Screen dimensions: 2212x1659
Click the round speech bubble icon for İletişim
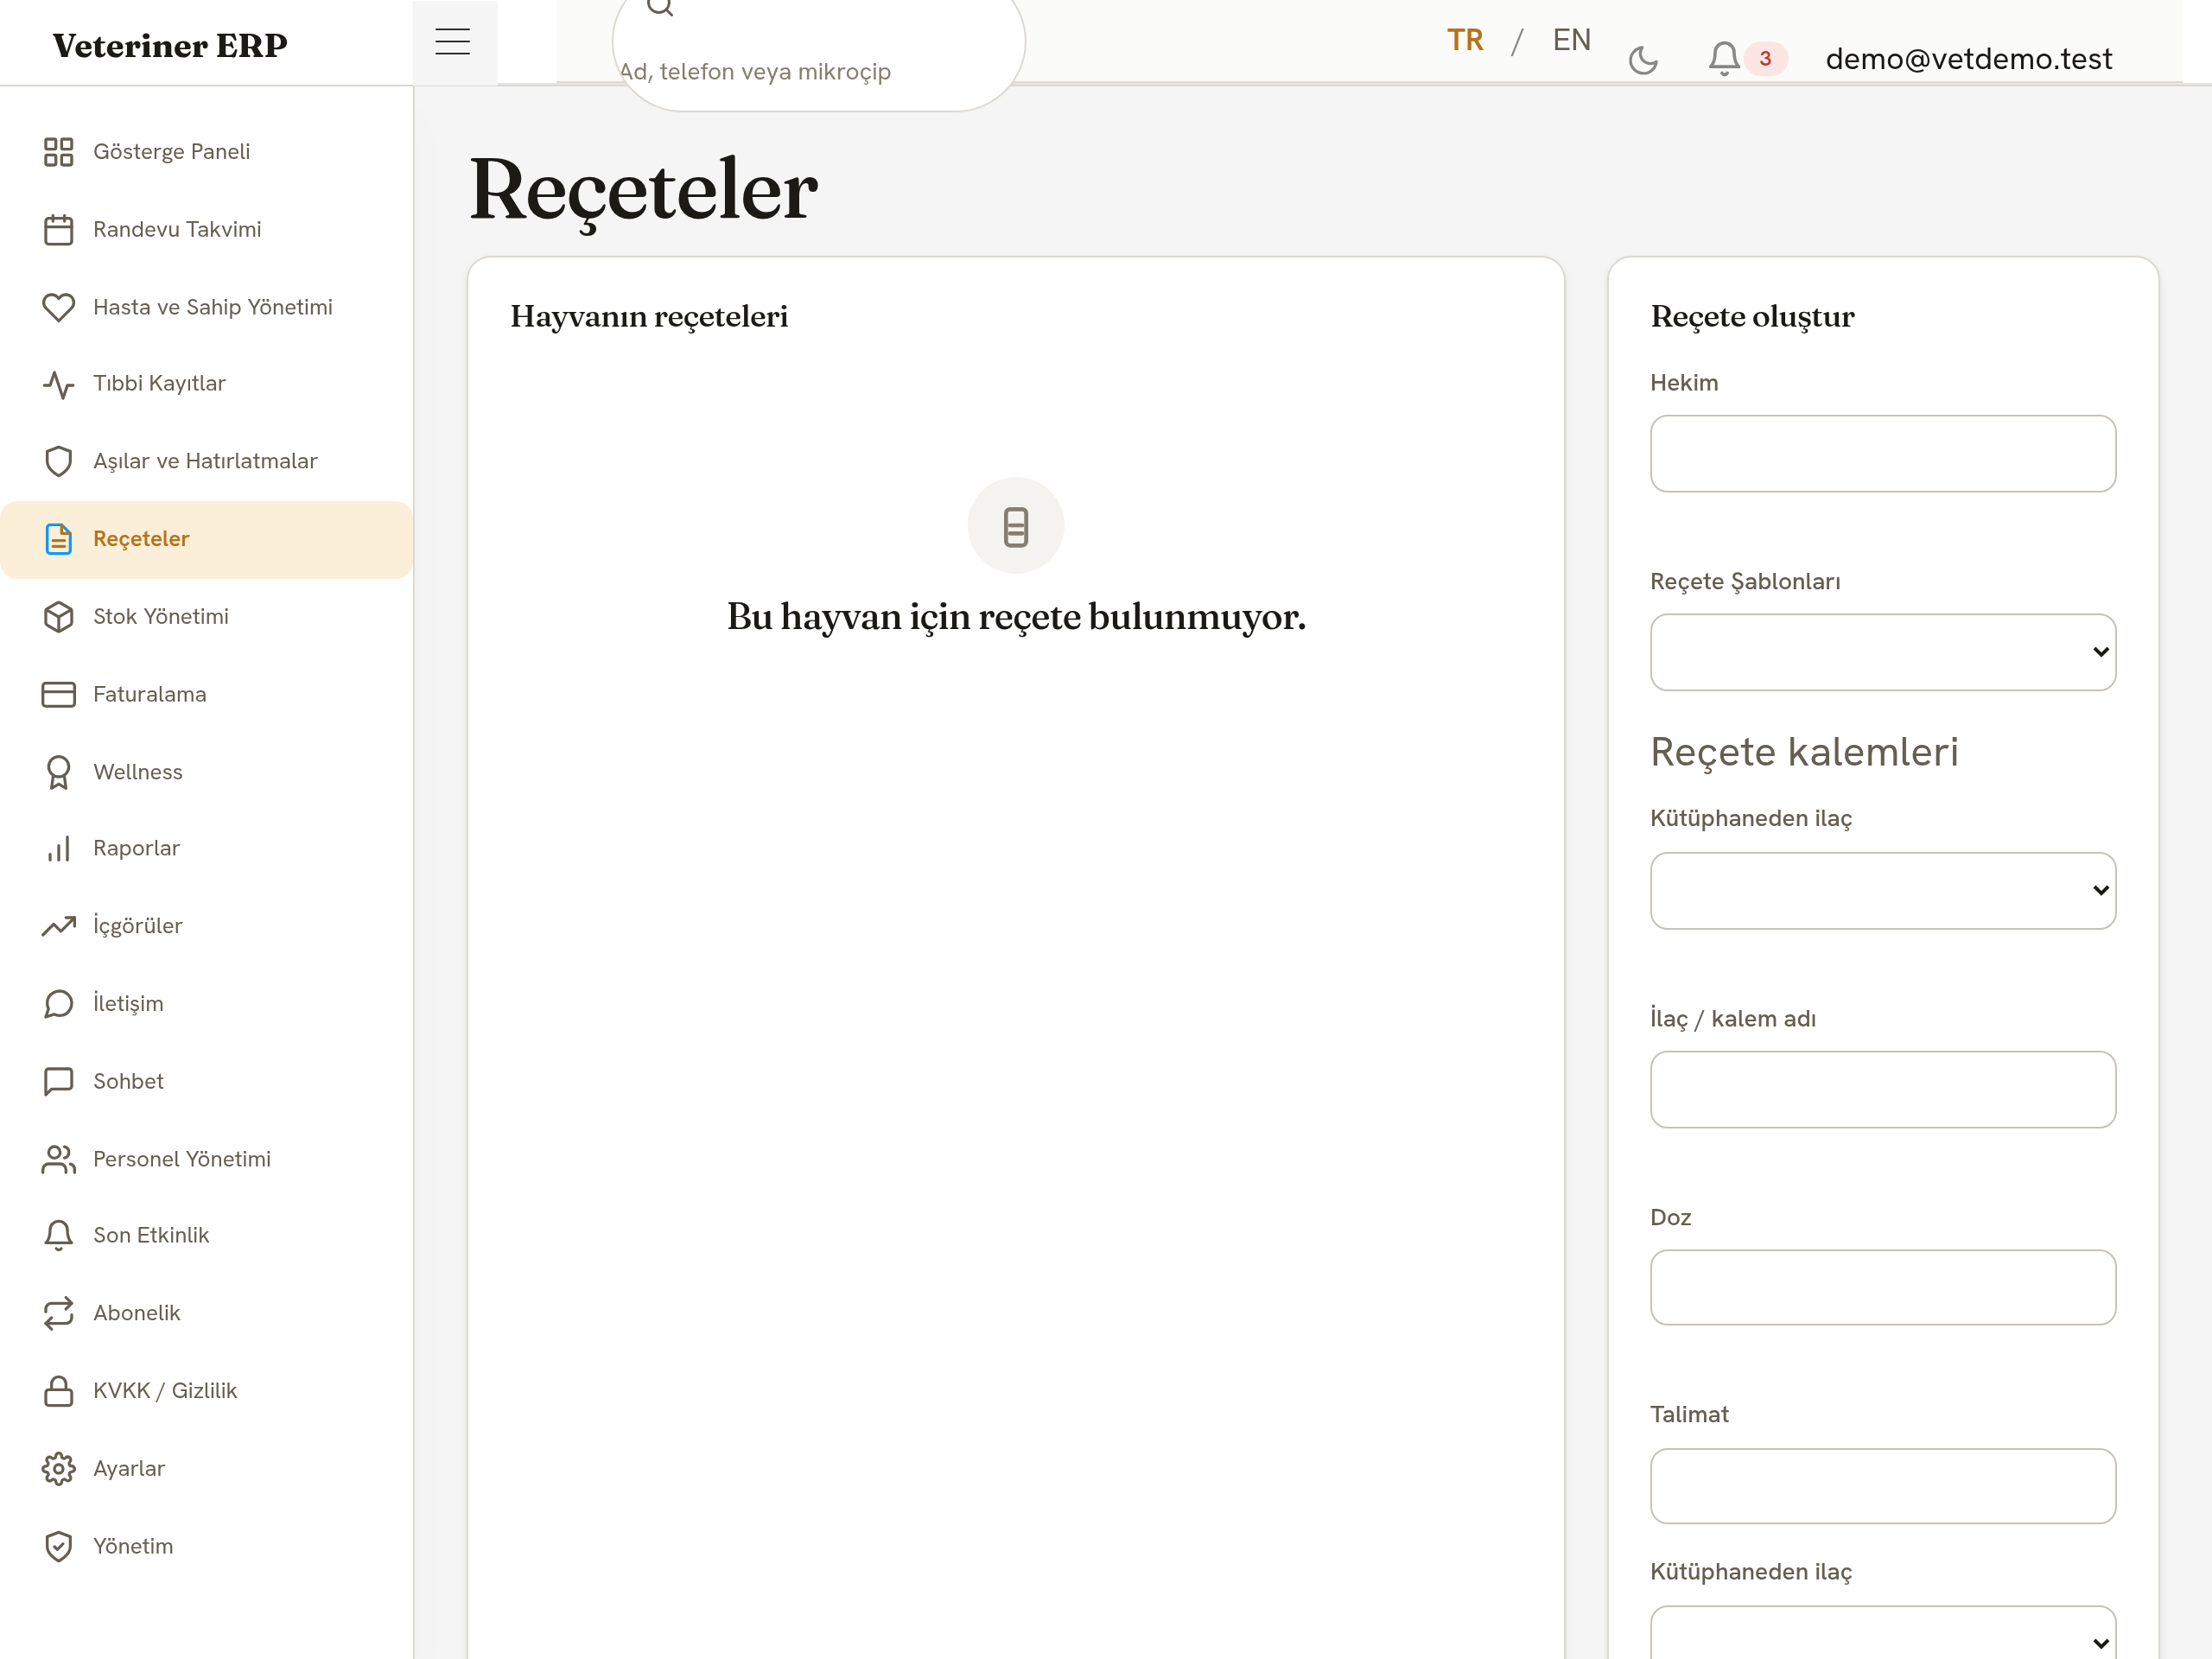click(58, 1004)
